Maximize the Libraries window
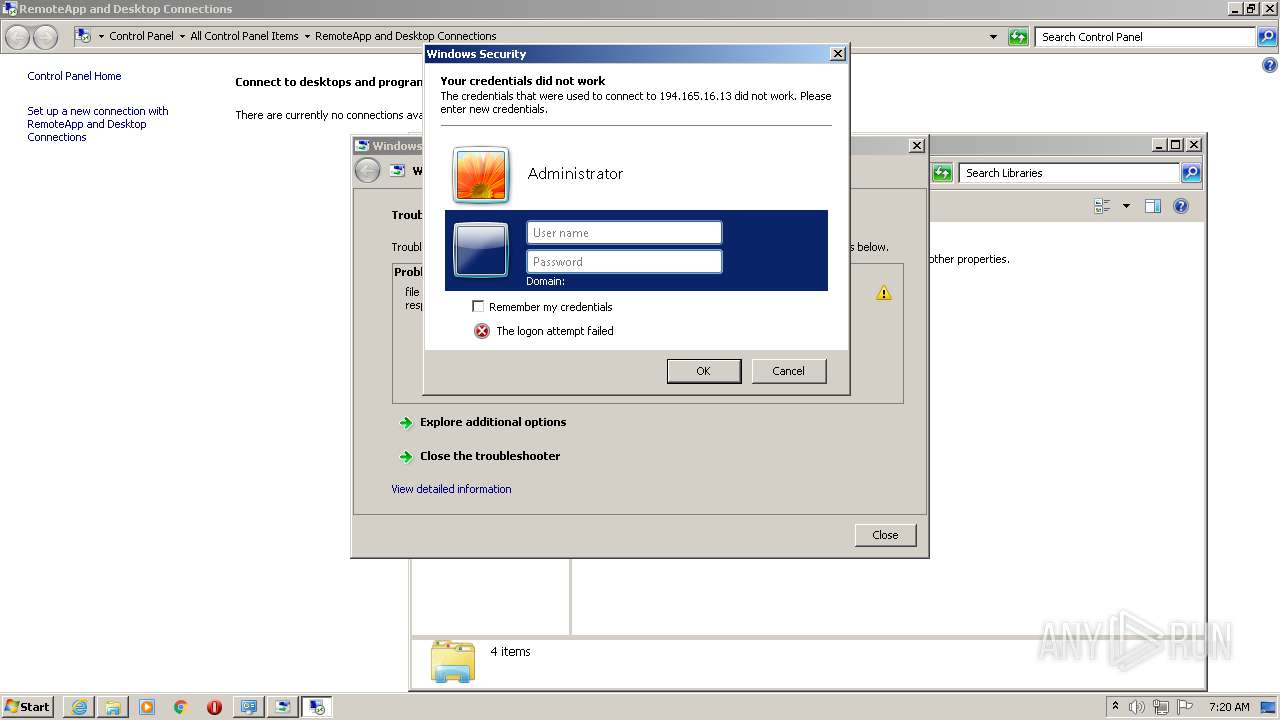The height and width of the screenshot is (720, 1280). pos(1176,145)
